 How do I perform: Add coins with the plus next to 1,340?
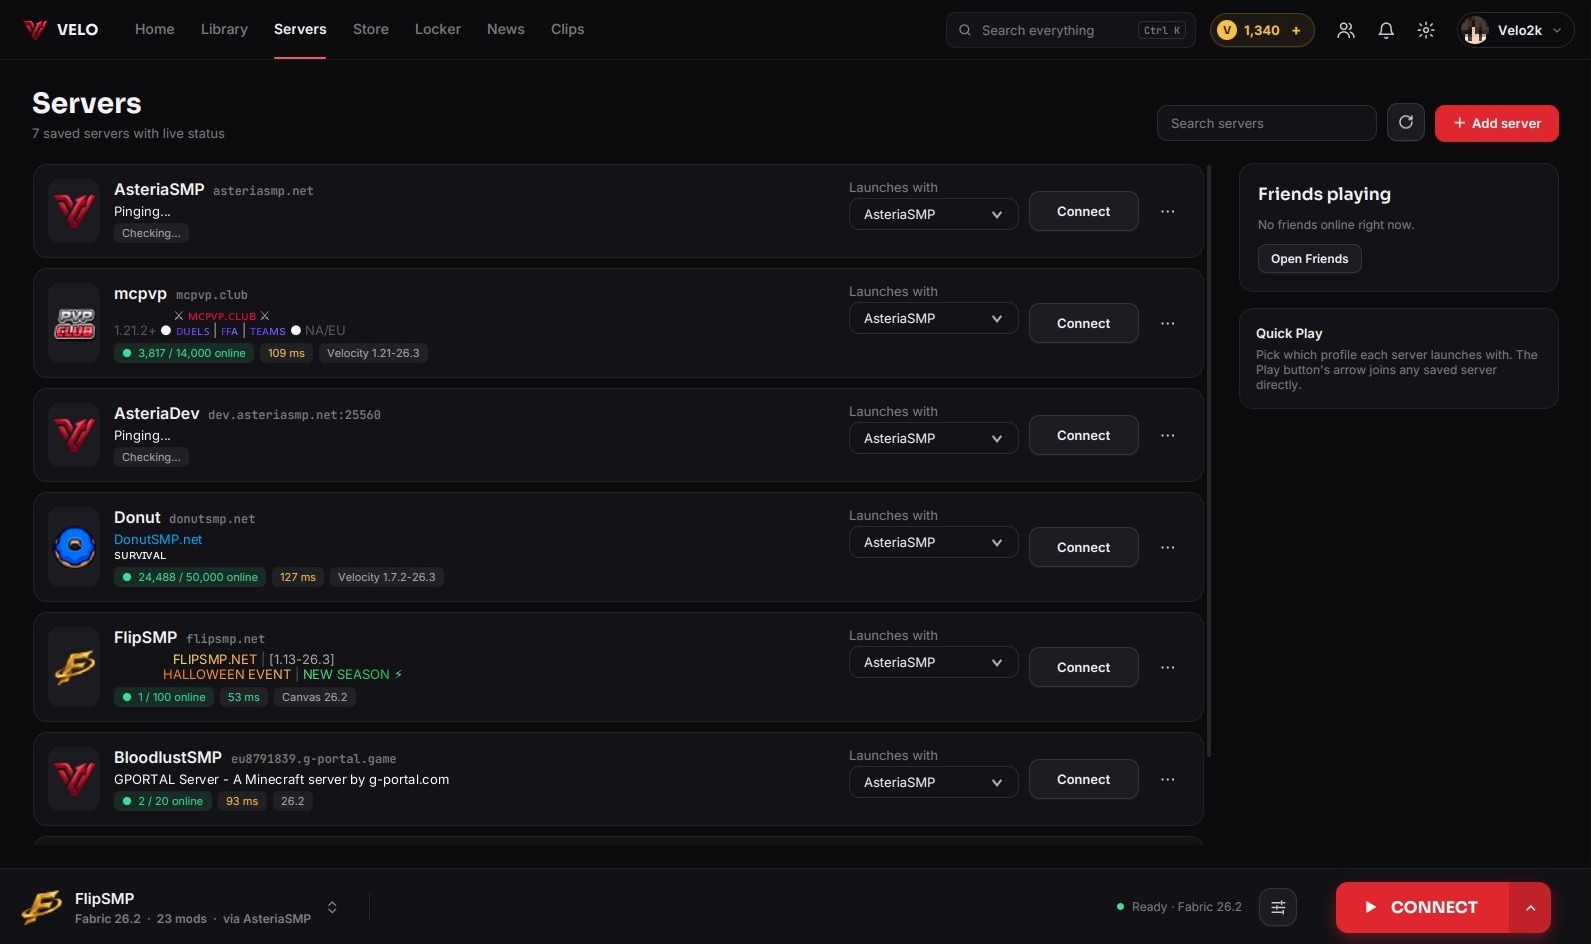[1296, 30]
